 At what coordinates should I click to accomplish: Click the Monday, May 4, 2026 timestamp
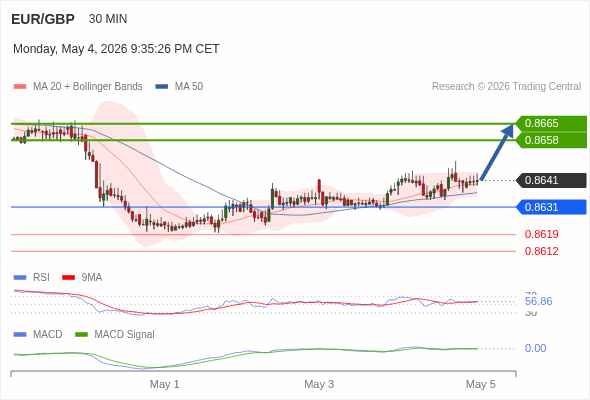click(116, 49)
